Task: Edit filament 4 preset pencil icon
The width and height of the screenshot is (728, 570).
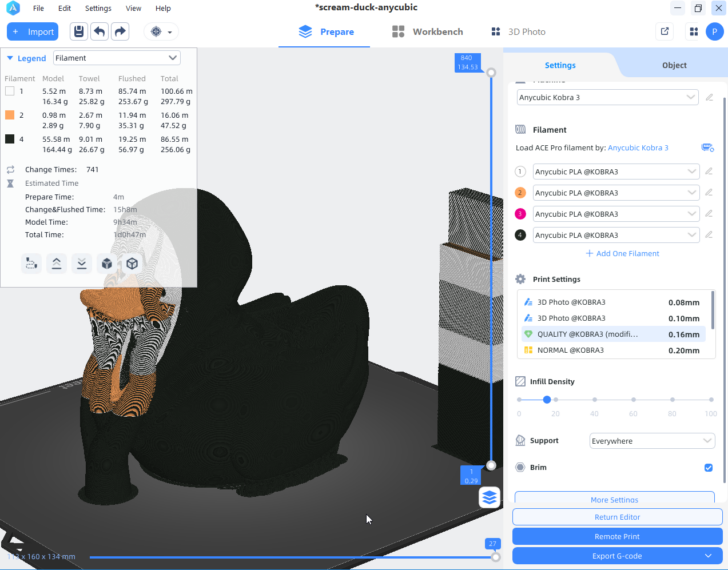Action: click(708, 235)
